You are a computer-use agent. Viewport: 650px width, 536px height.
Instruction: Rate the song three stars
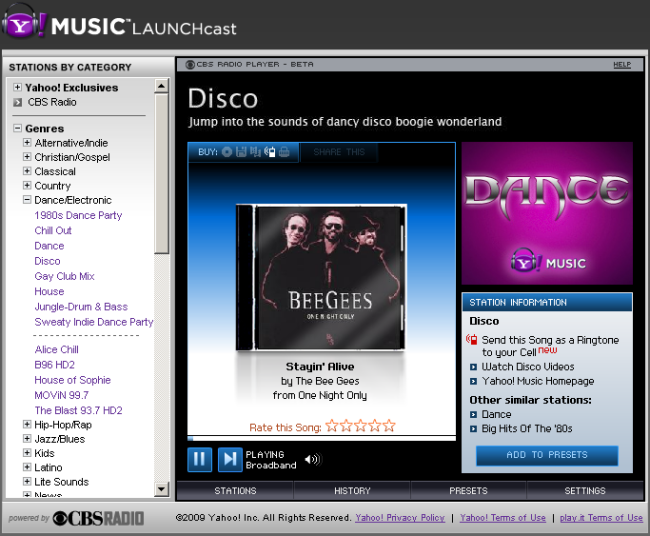[x=360, y=426]
